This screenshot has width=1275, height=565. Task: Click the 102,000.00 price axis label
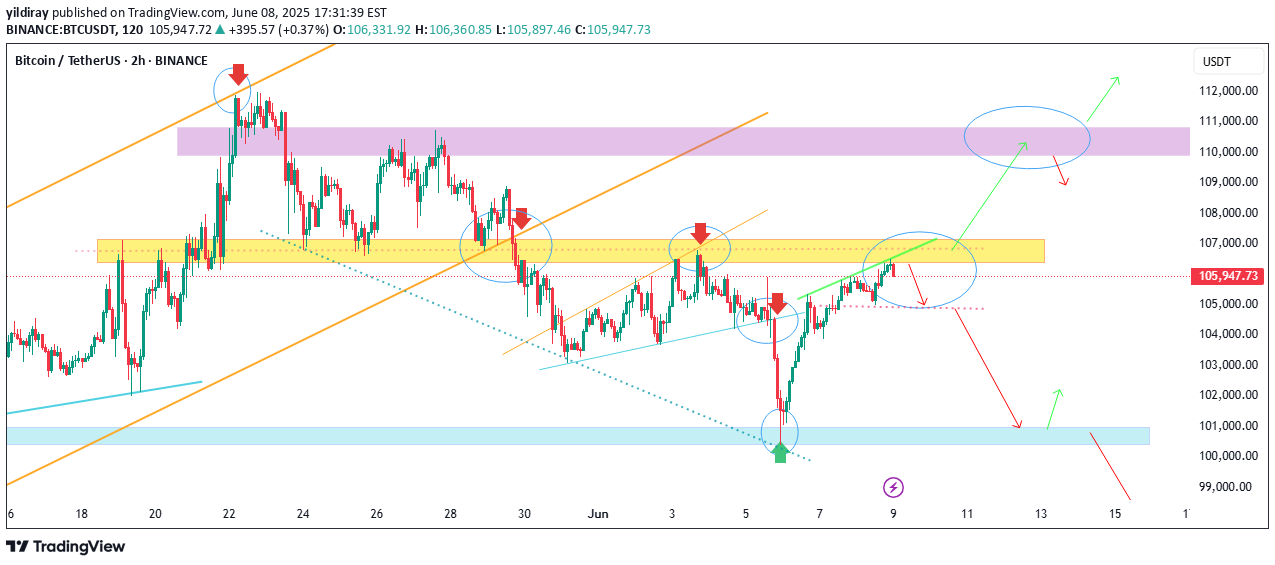[1226, 395]
